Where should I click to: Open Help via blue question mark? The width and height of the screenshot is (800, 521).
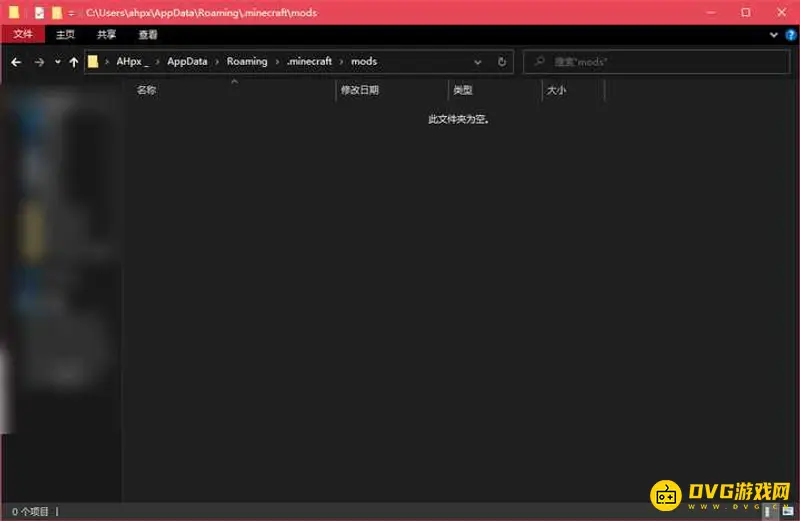[791, 34]
